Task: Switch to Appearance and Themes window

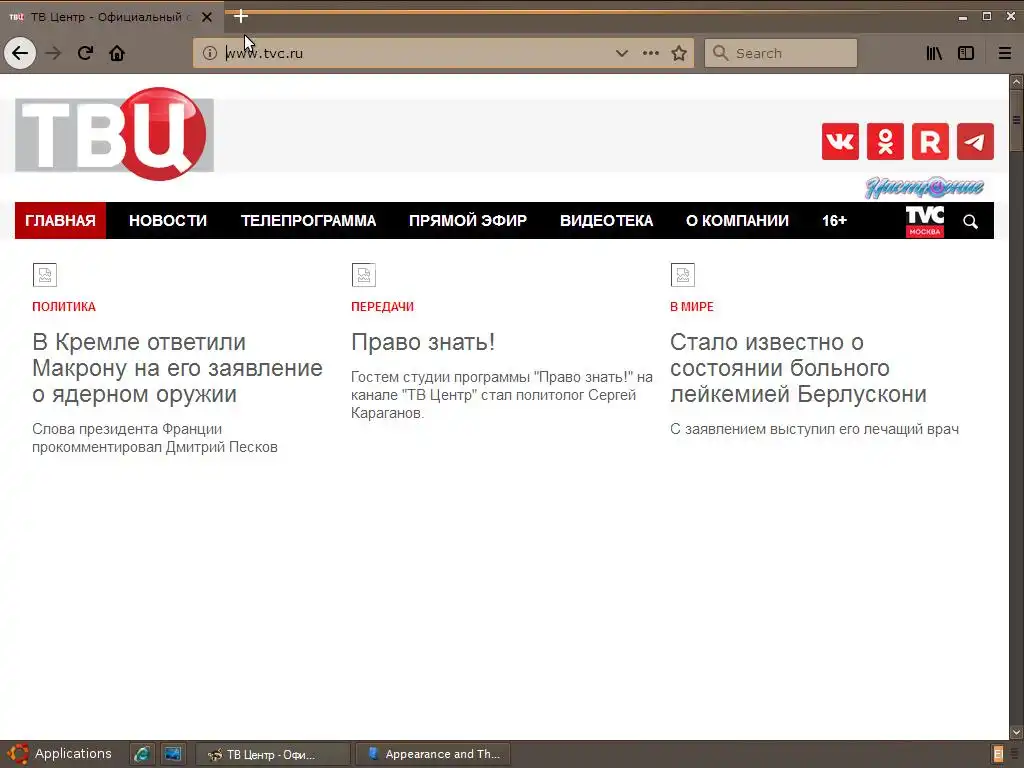Action: pos(433,754)
